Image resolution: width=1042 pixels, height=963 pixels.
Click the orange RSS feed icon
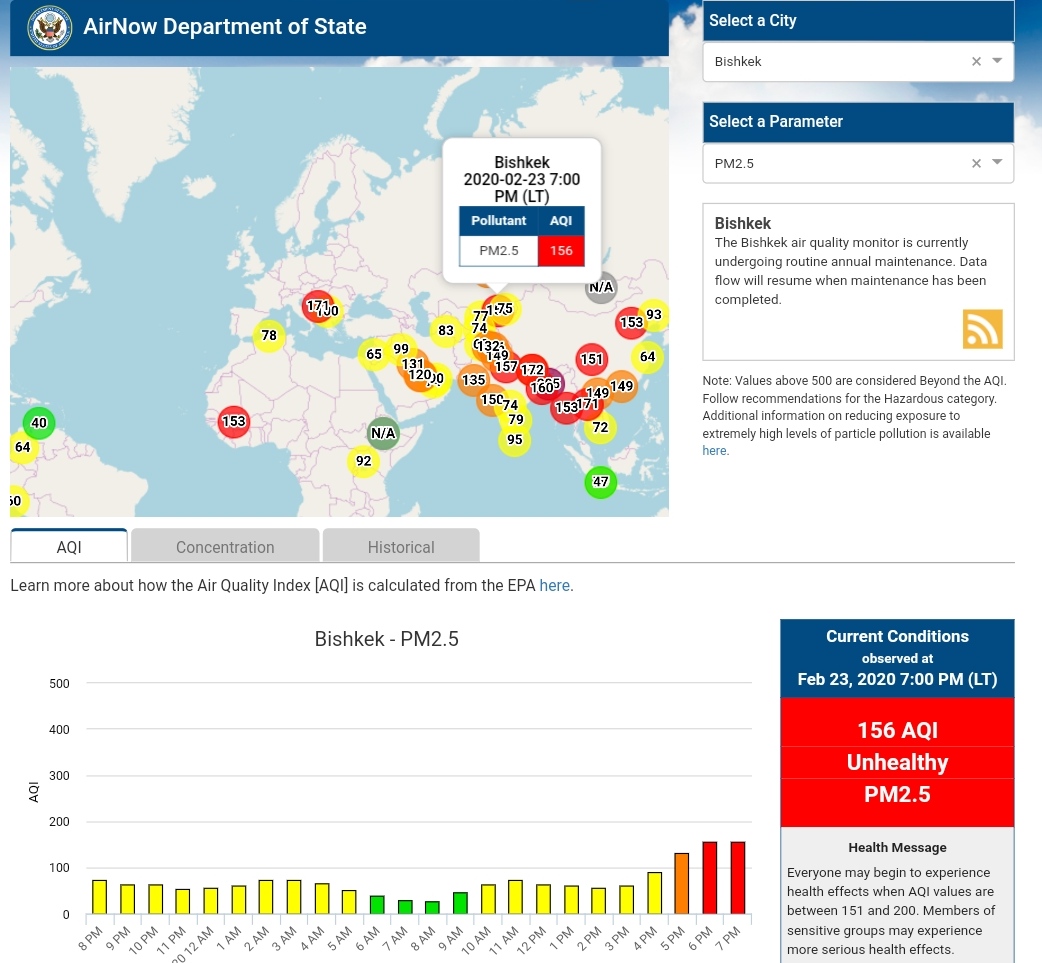click(x=982, y=329)
